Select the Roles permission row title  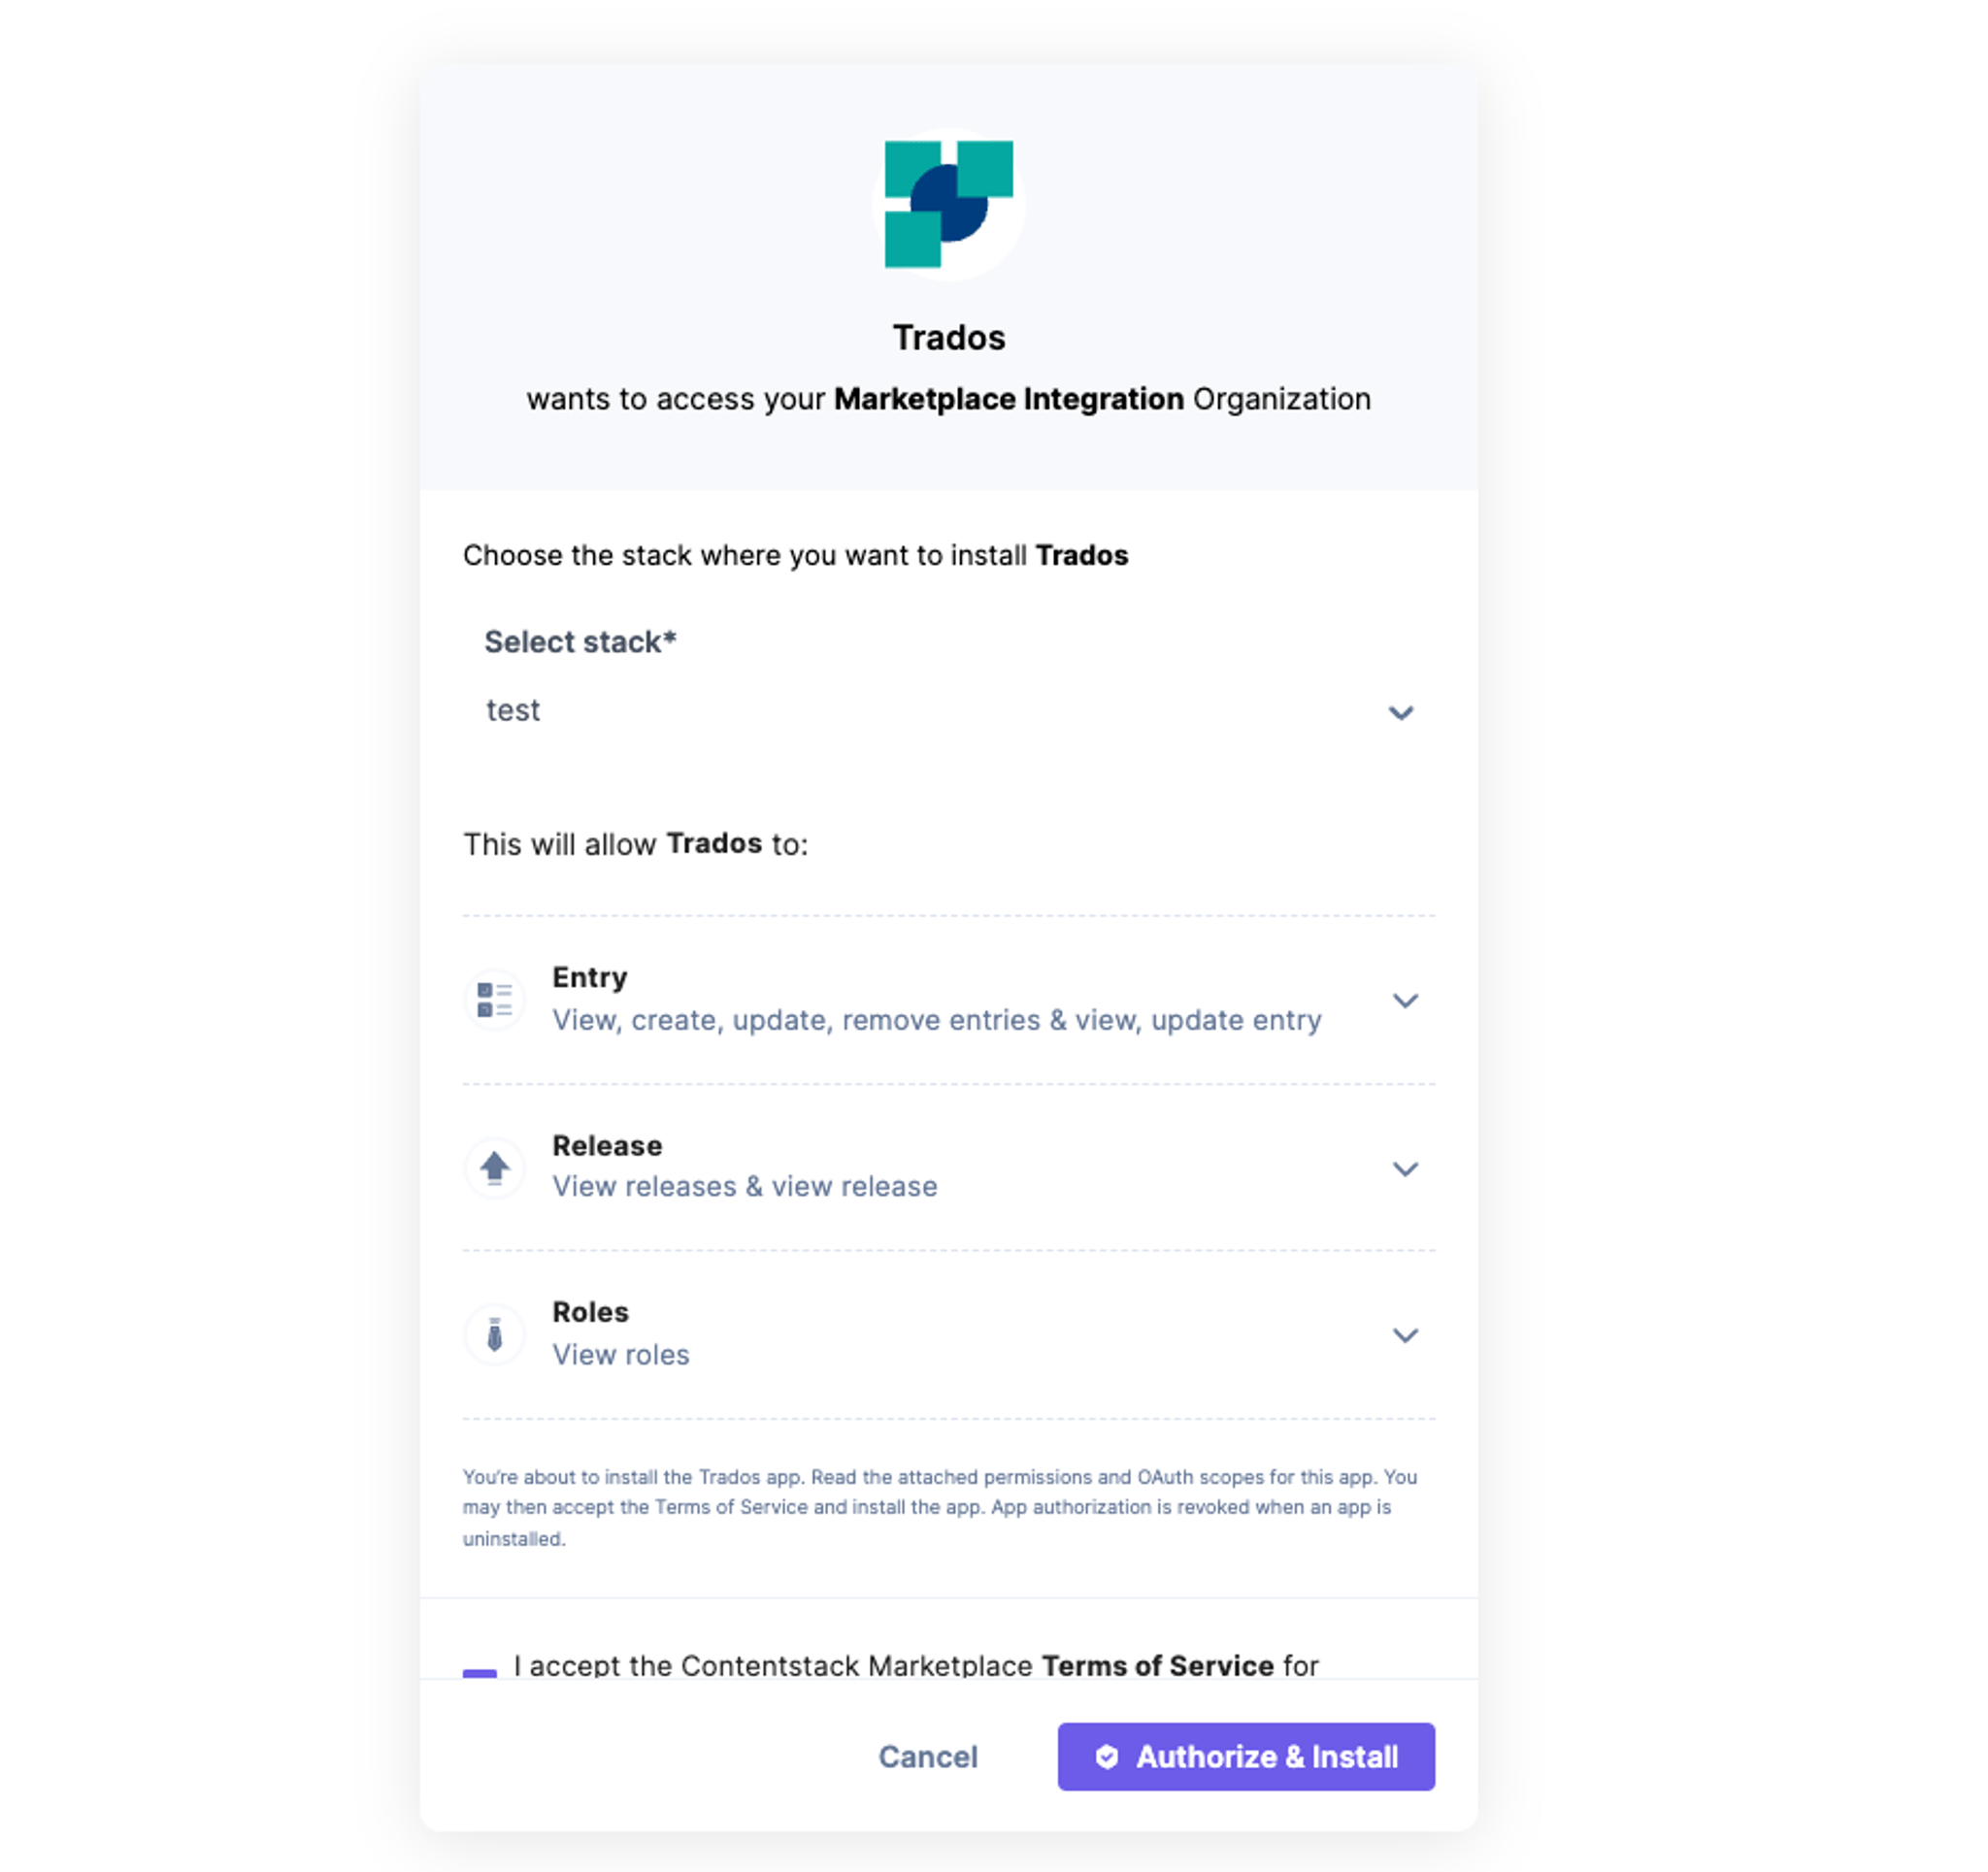click(x=590, y=1311)
